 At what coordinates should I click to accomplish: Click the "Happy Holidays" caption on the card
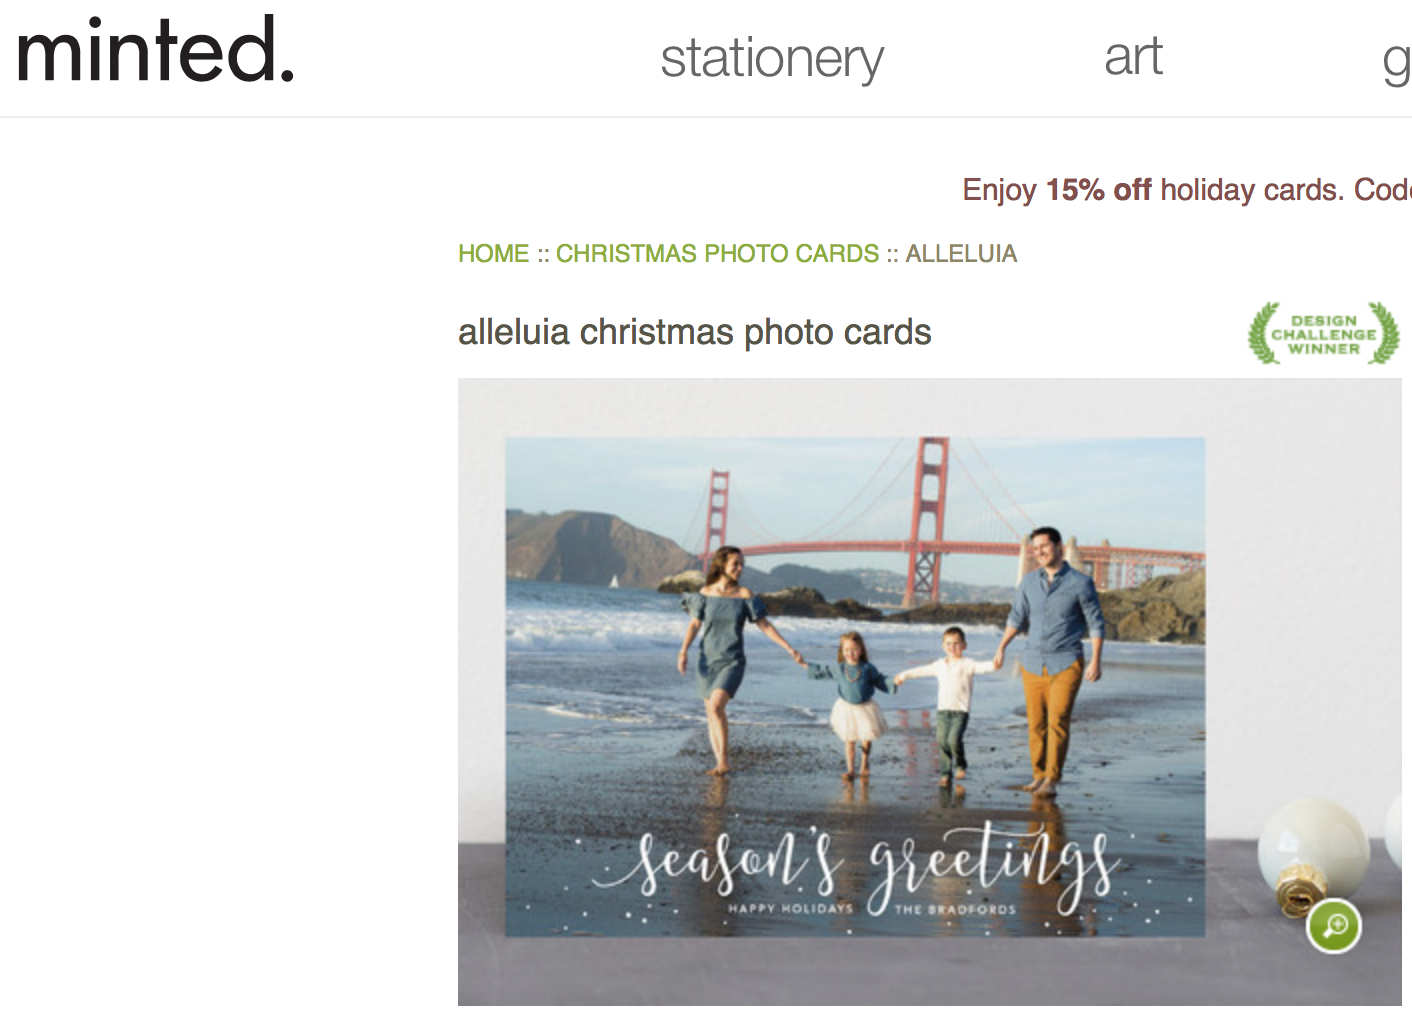tap(790, 909)
